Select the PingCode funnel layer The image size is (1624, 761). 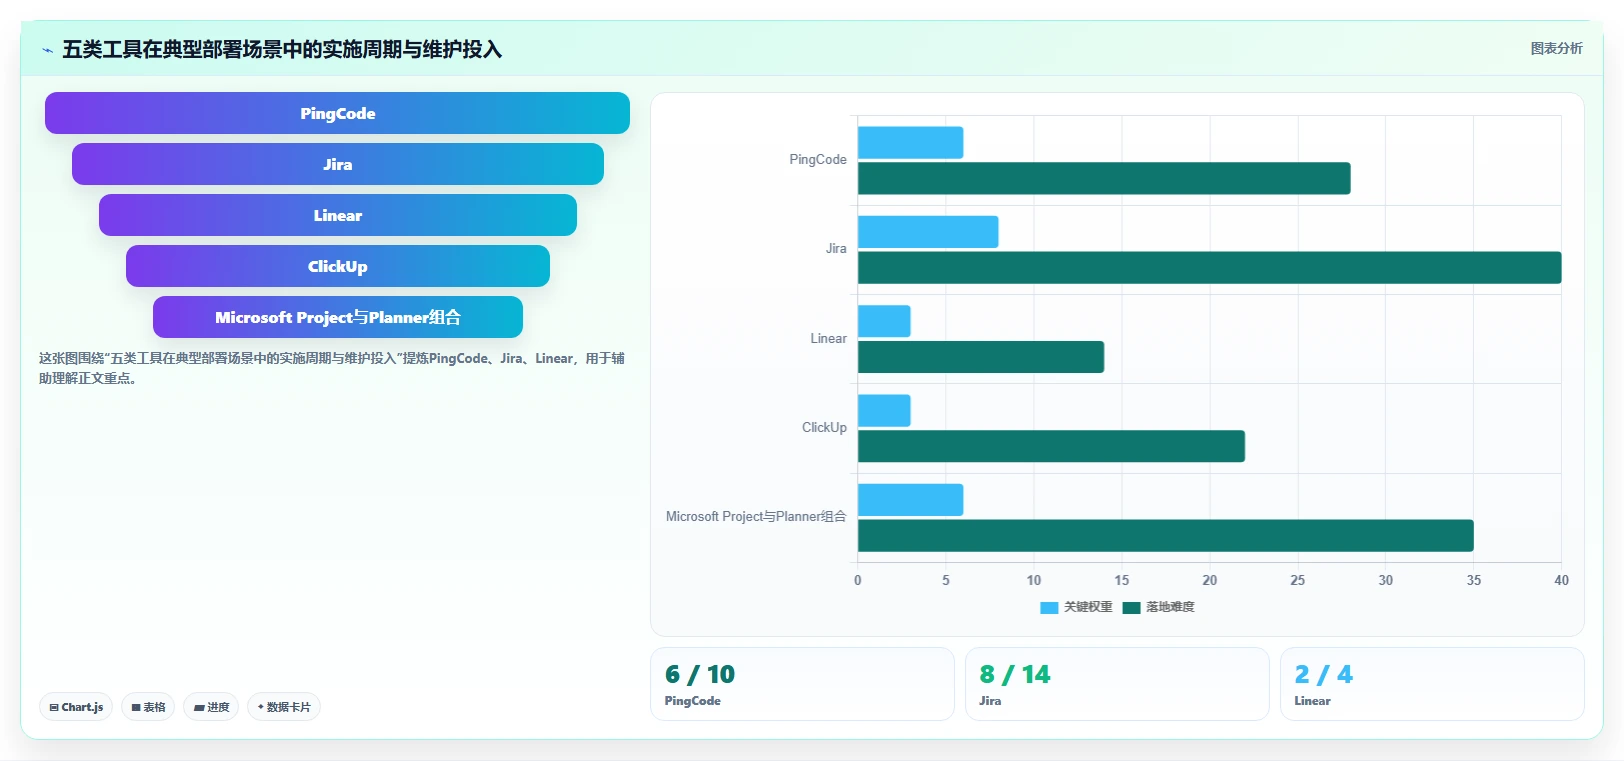[x=337, y=113]
